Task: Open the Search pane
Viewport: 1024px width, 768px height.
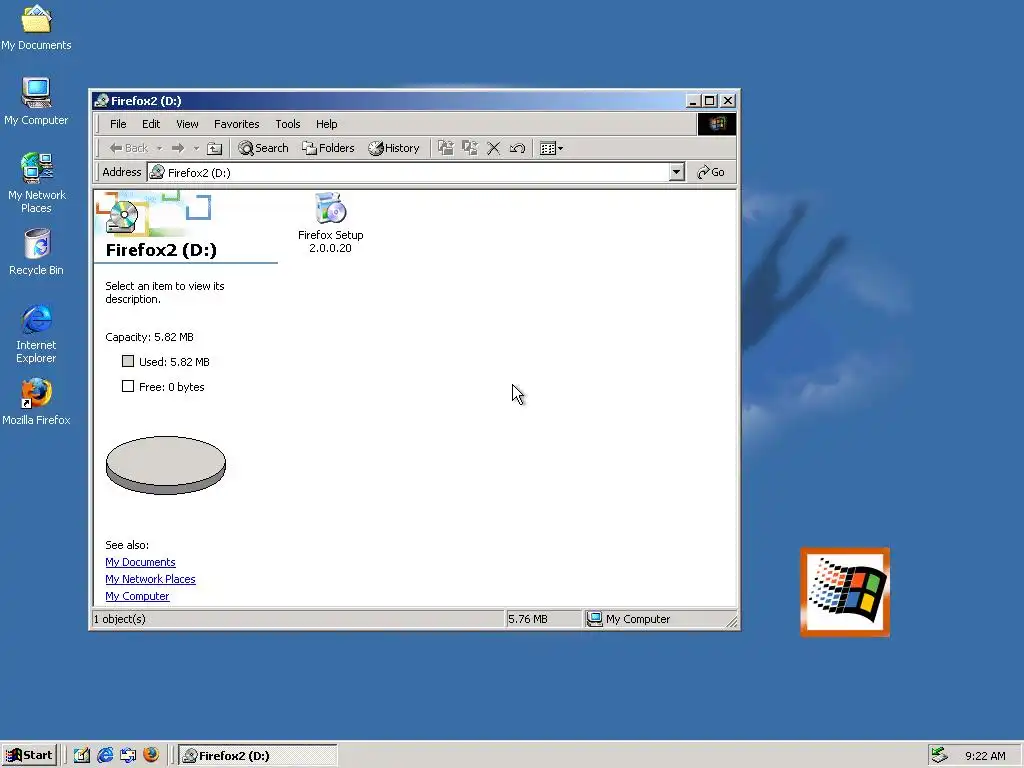Action: pyautogui.click(x=263, y=148)
